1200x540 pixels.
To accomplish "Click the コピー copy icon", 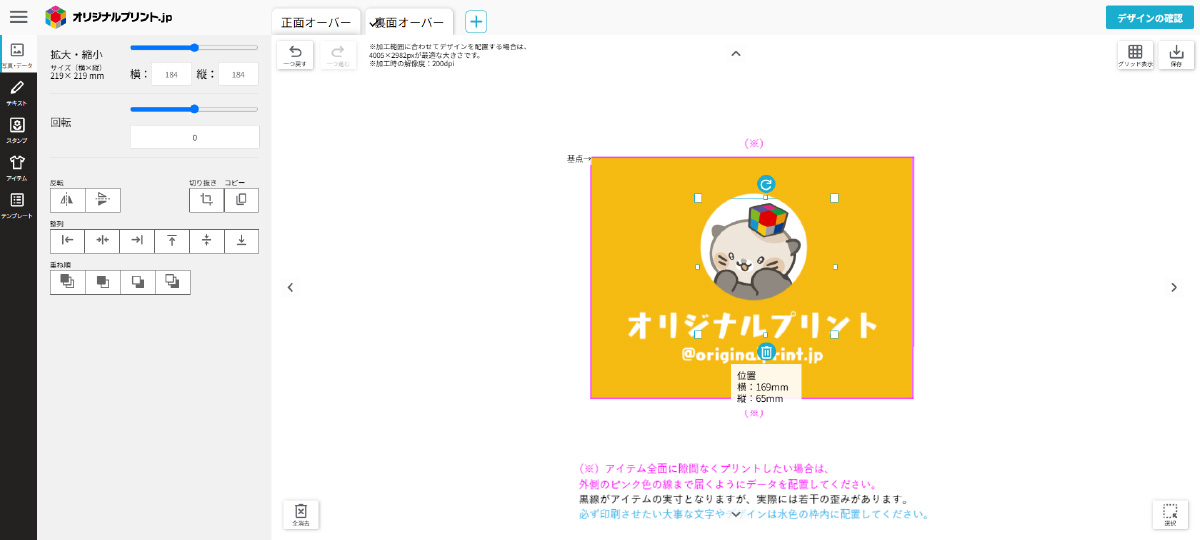I will tap(241, 200).
